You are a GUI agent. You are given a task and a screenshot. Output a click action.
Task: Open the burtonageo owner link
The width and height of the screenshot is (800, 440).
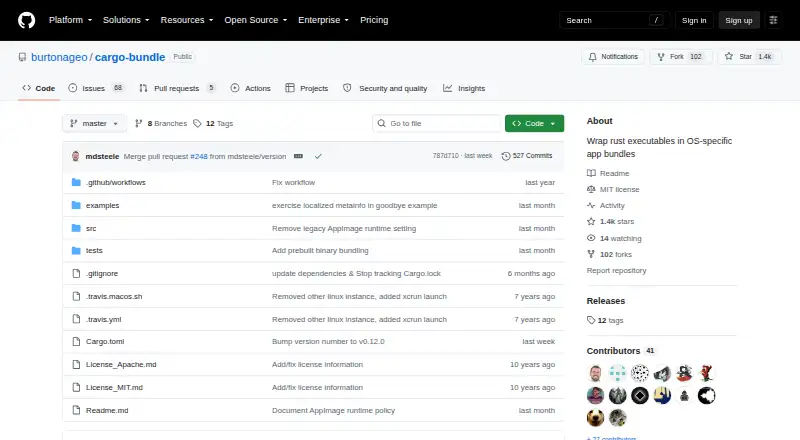click(59, 57)
